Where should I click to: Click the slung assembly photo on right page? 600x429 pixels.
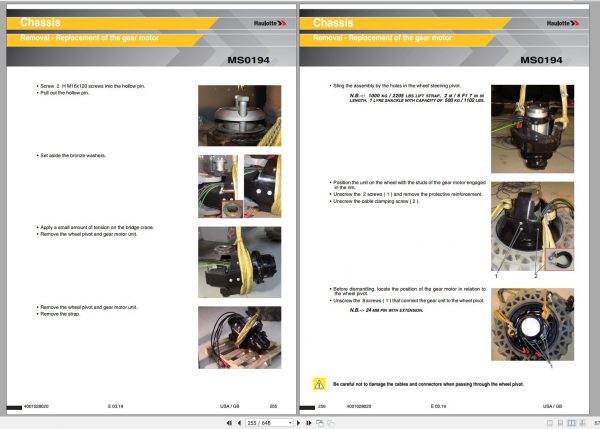pyautogui.click(x=532, y=129)
